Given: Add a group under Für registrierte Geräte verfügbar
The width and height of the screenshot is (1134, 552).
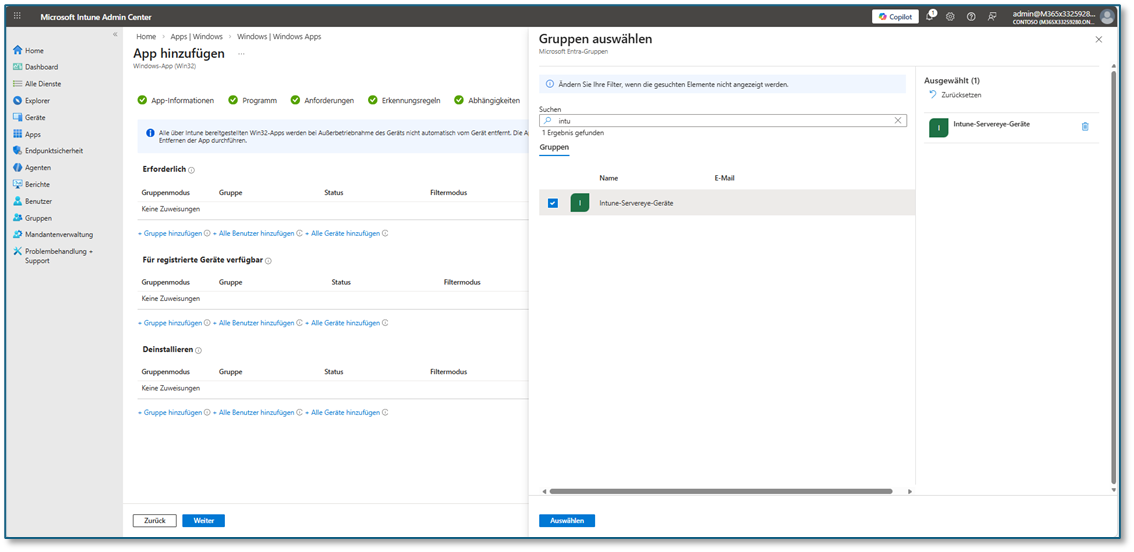Looking at the screenshot, I should point(170,323).
